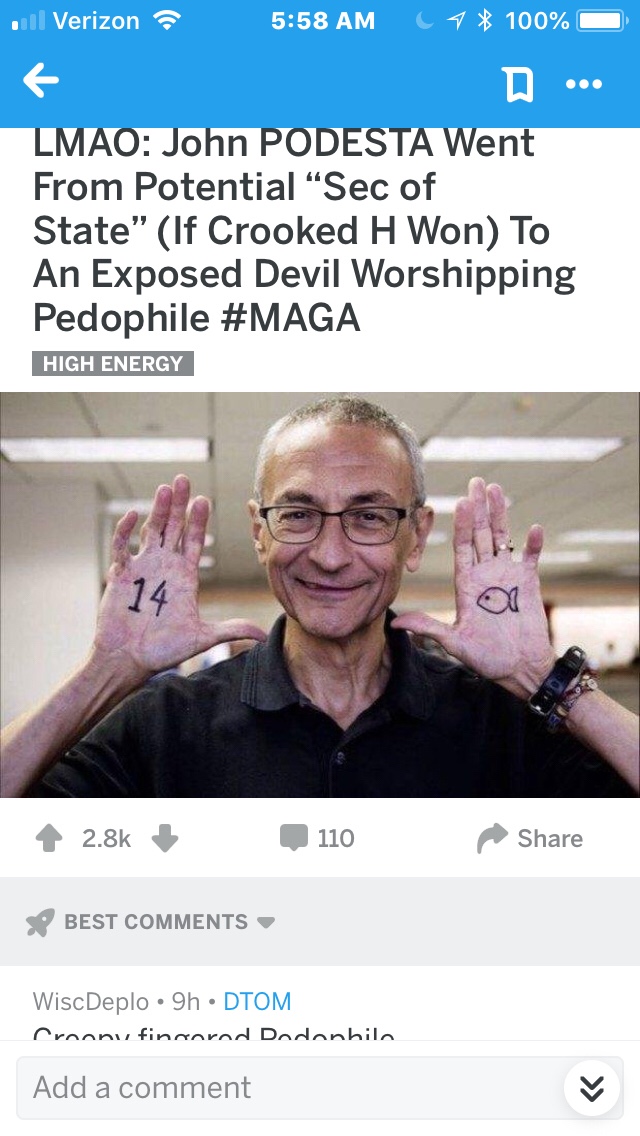Screen dimensions: 640x1136
Task: Tap the post title text
Action: tap(304, 230)
